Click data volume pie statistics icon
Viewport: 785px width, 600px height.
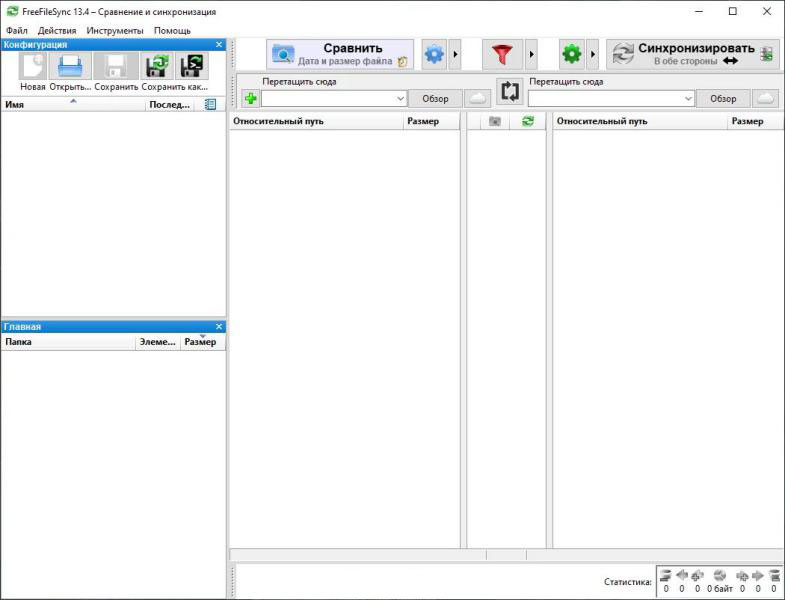point(719,575)
